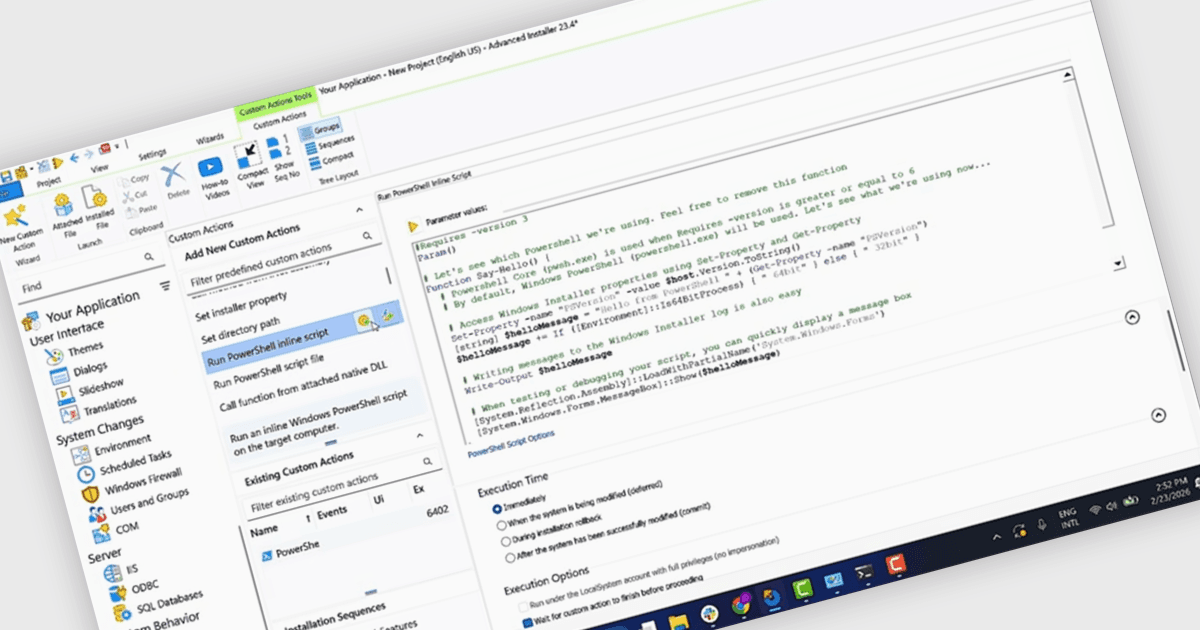The width and height of the screenshot is (1200, 630).
Task: Add Run PowerShell inline script without sequence icon
Action: point(389,315)
